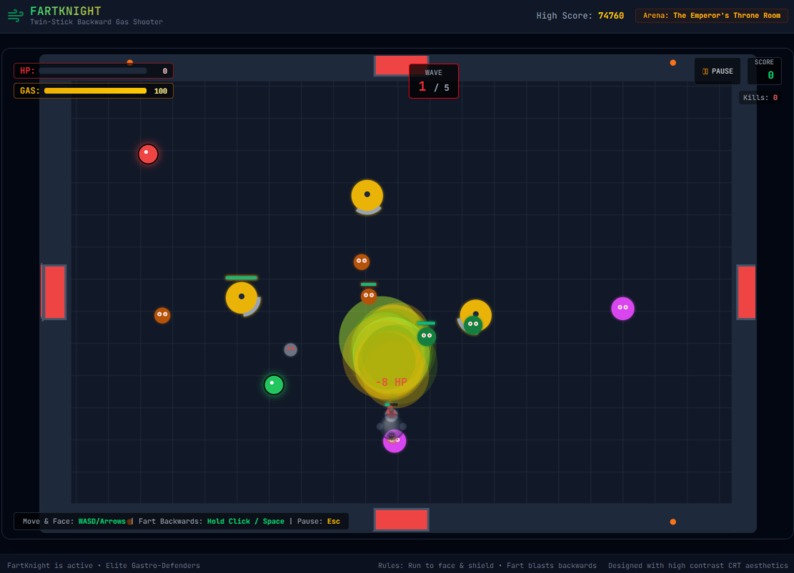Click the floating -8 HP damage text
Screen dimensions: 794x573
(391, 382)
